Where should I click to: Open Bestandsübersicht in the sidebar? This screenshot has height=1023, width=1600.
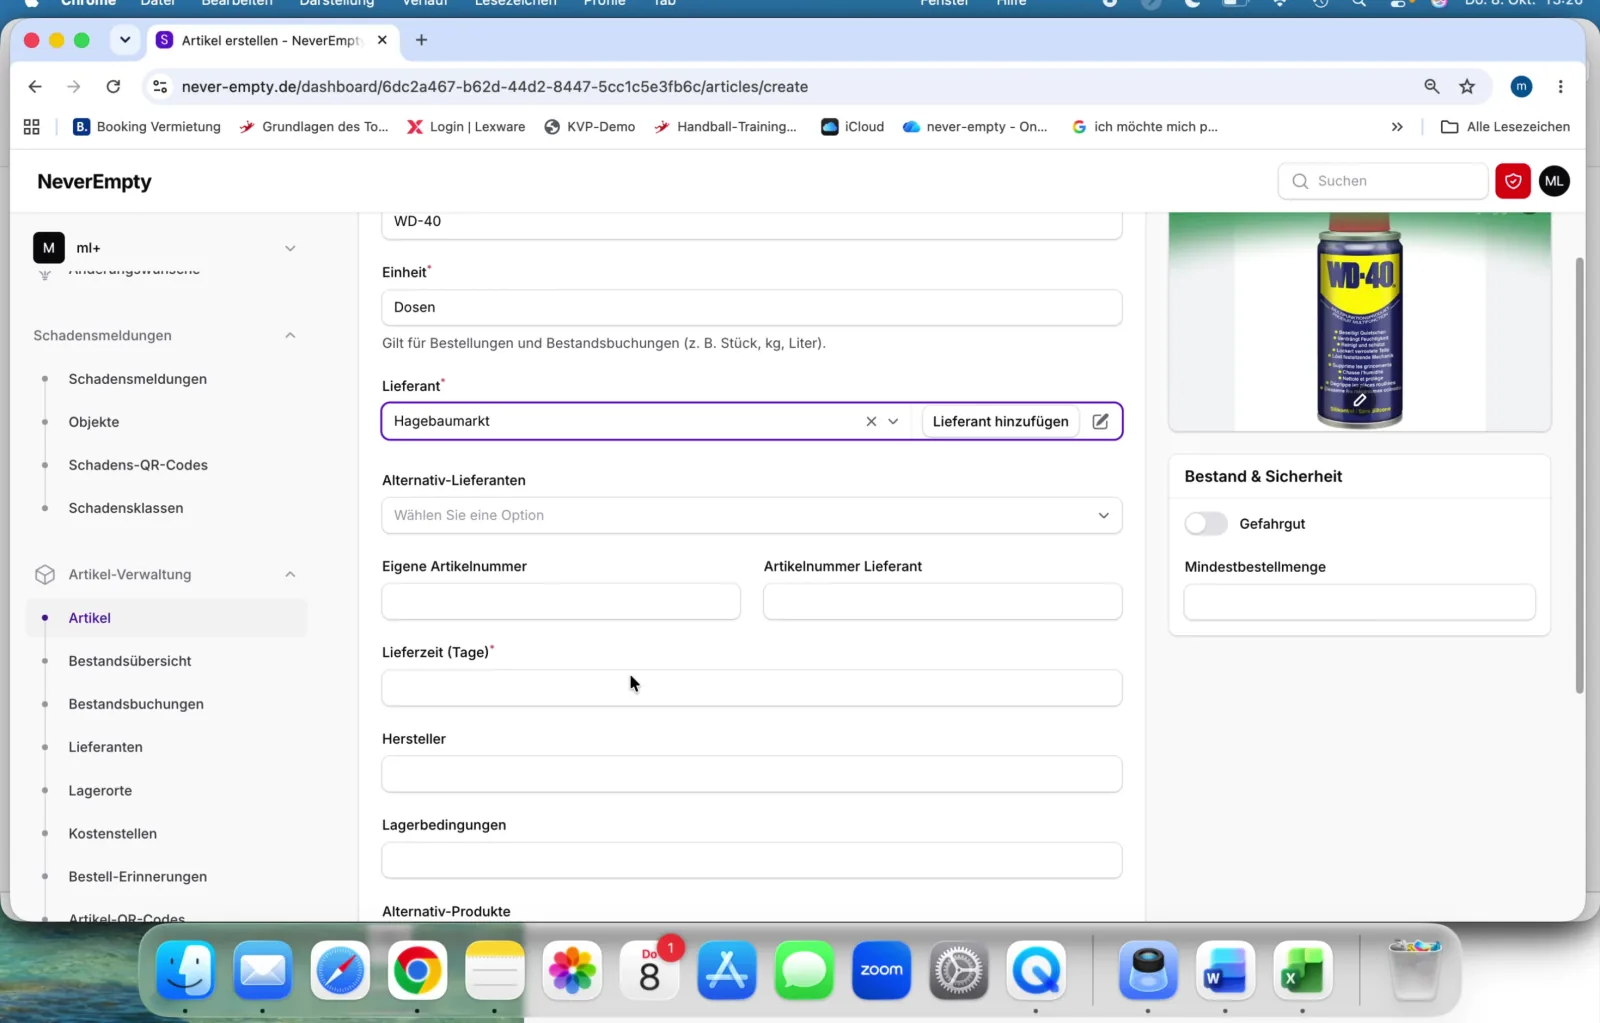pyautogui.click(x=130, y=661)
